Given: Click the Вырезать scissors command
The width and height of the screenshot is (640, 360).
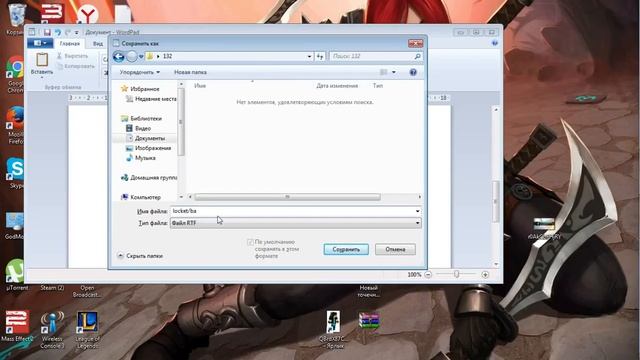Looking at the screenshot, I should [73, 56].
